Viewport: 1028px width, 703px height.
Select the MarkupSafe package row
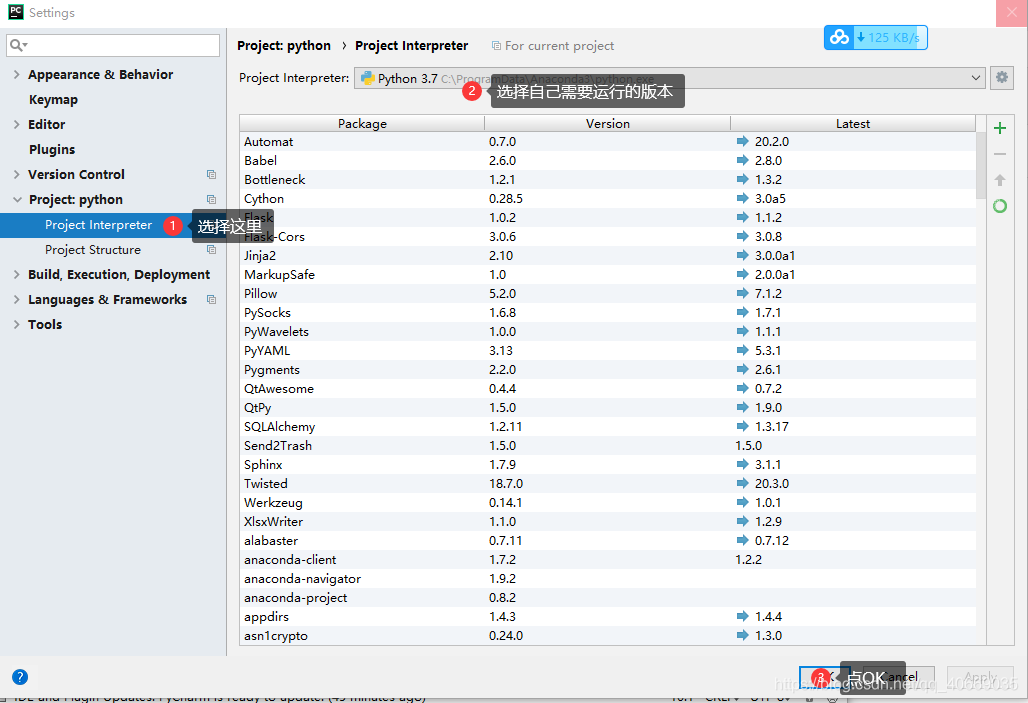608,274
